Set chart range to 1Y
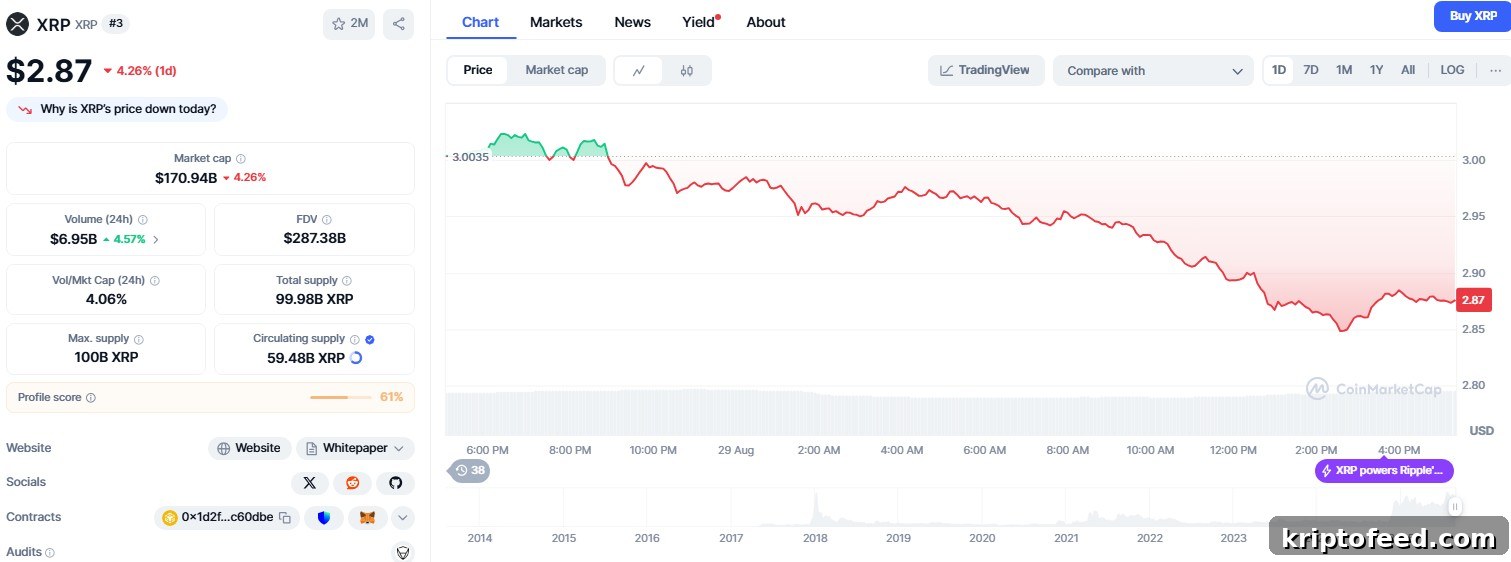Screen dimensions: 1511x562 (1377, 70)
